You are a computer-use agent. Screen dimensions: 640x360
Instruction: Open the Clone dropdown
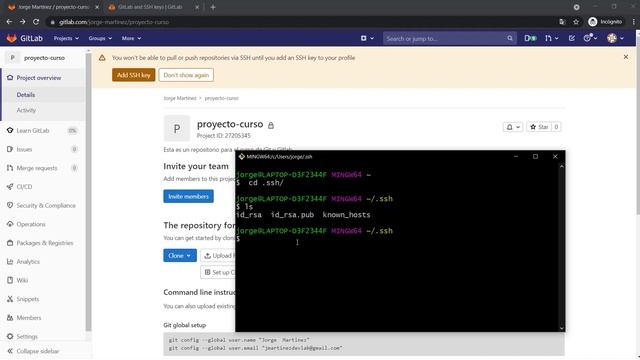[x=180, y=256]
